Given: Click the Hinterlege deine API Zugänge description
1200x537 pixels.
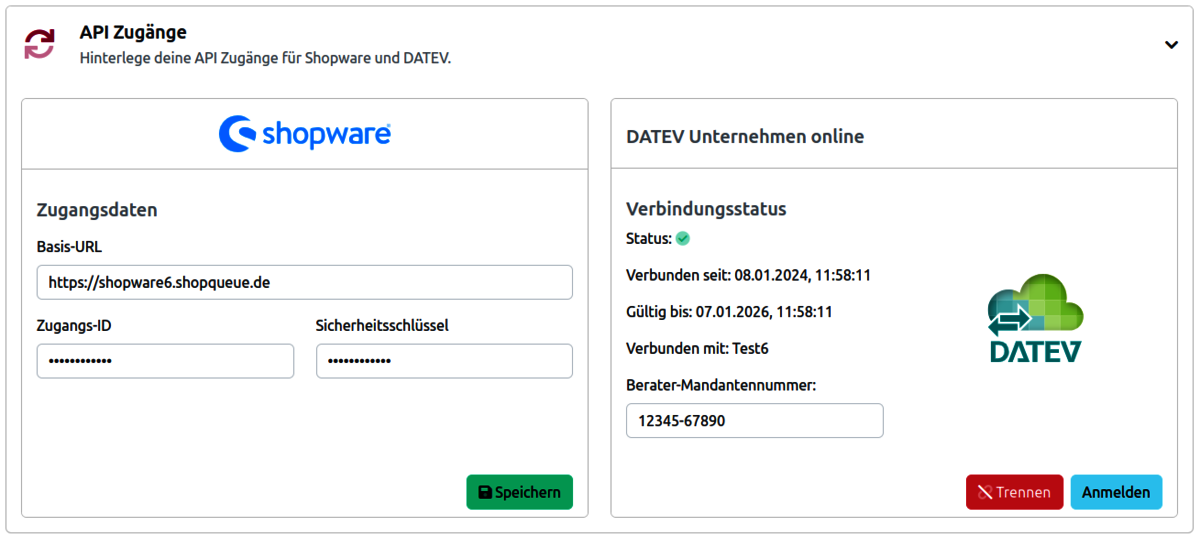Looking at the screenshot, I should [x=266, y=58].
